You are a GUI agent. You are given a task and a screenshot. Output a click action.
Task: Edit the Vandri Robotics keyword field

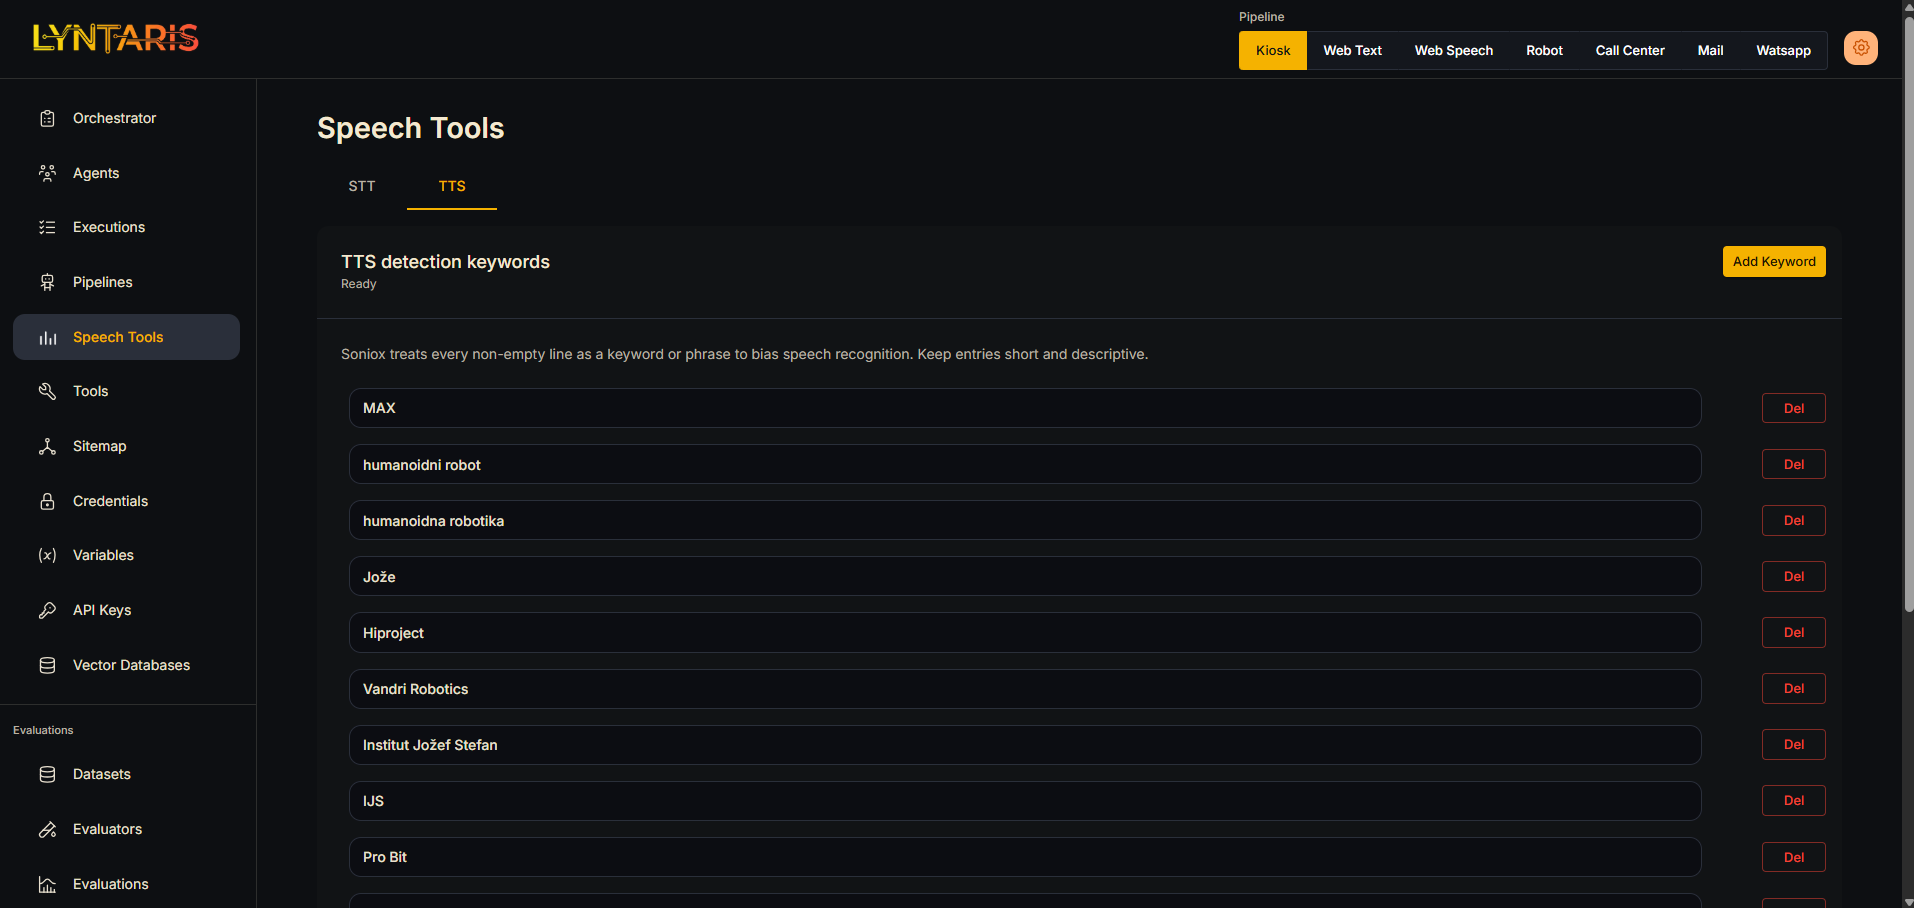(1024, 689)
